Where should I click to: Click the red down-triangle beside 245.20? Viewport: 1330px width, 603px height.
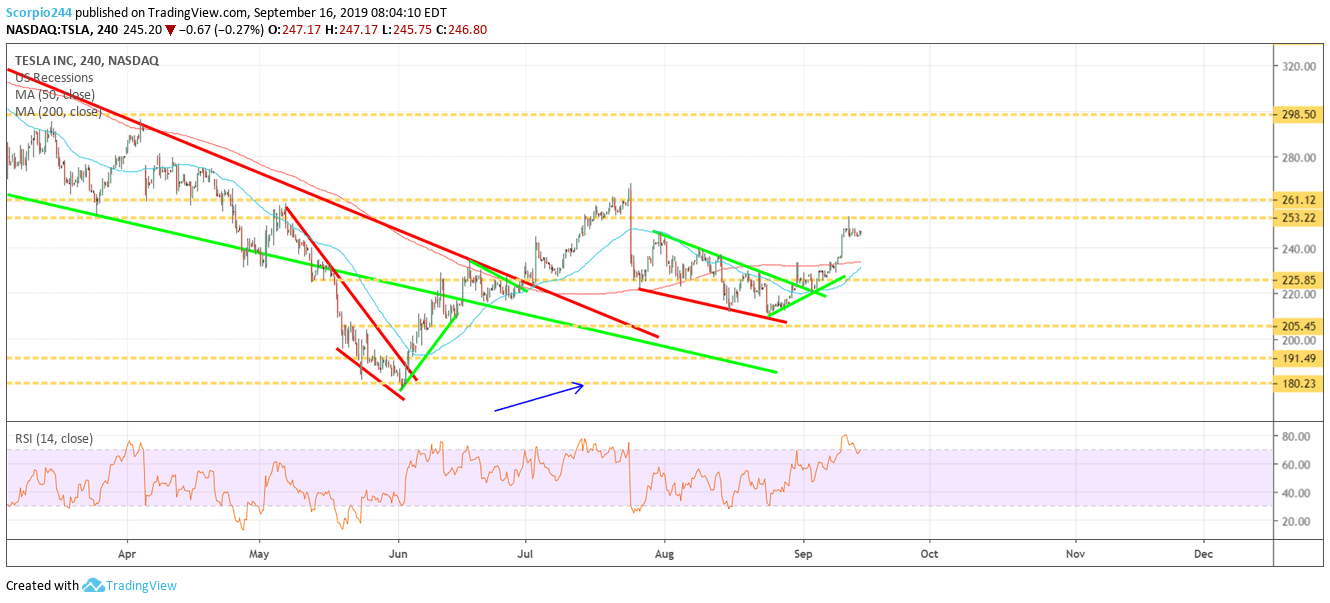click(x=170, y=30)
